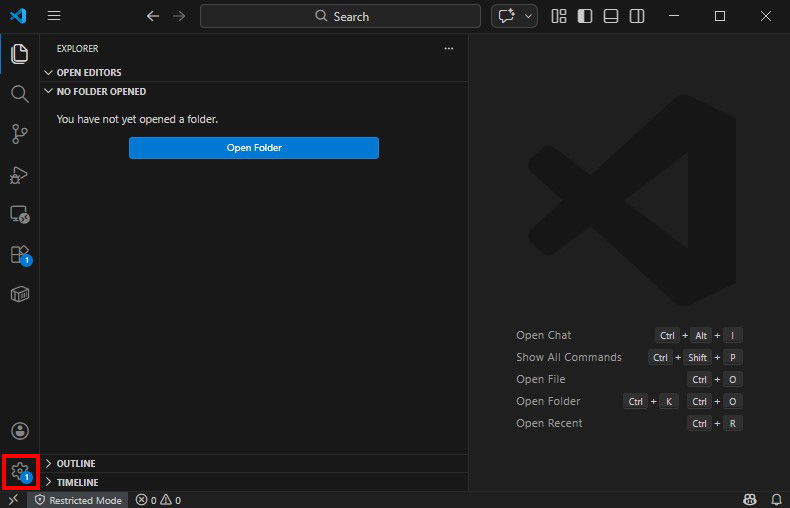Click Show All Commands text
Image resolution: width=790 pixels, height=508 pixels.
tap(569, 357)
